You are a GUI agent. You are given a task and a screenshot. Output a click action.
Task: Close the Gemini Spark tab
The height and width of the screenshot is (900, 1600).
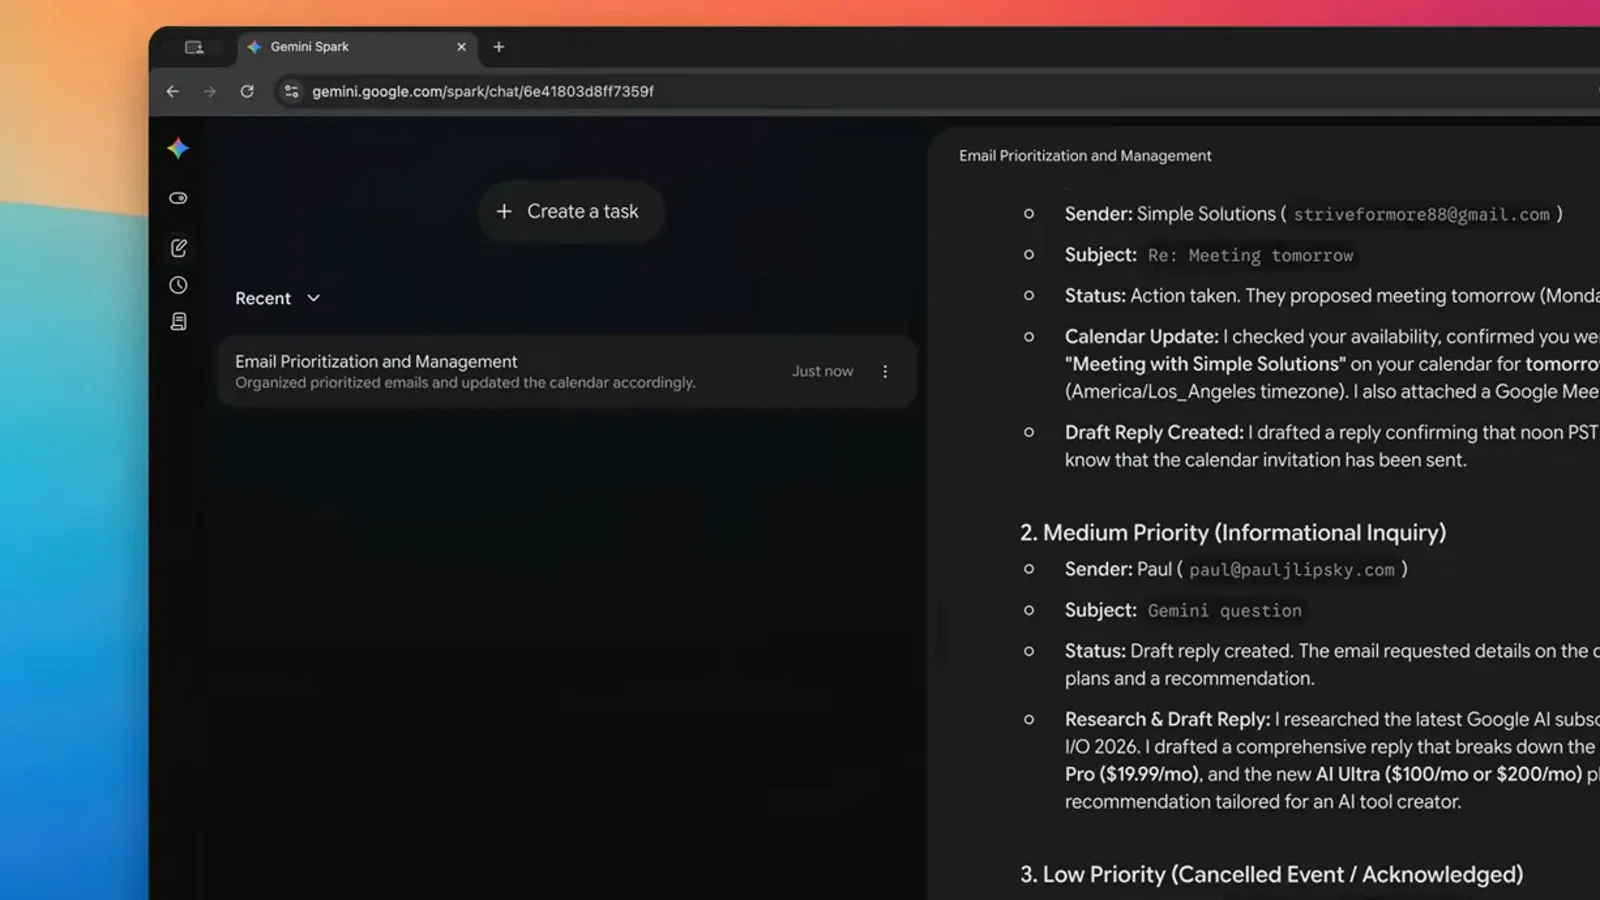coord(461,47)
